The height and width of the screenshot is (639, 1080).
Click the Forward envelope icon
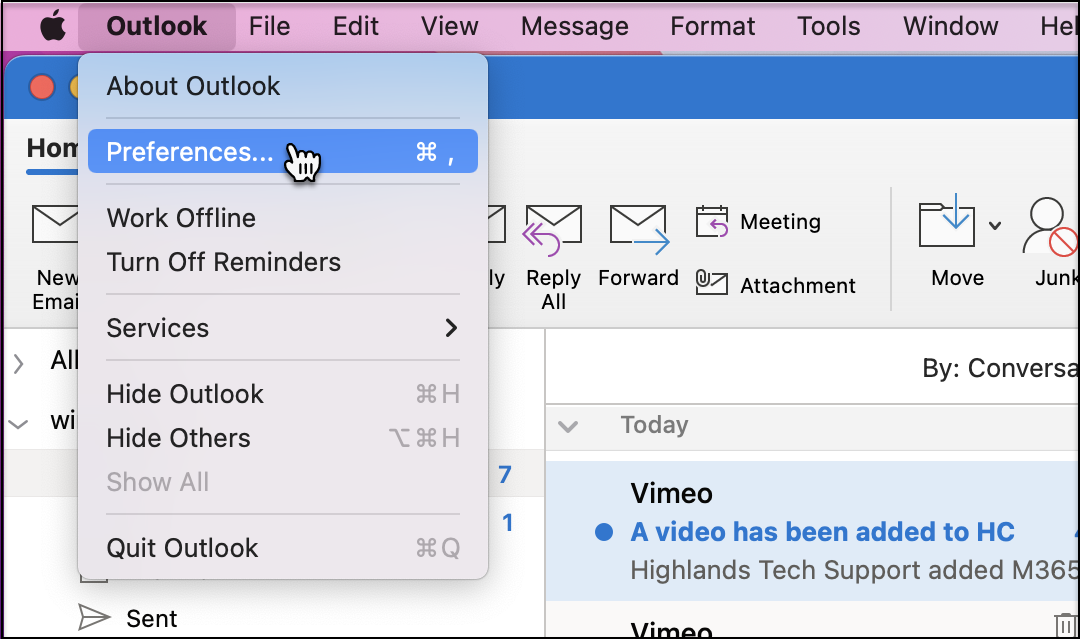638,228
